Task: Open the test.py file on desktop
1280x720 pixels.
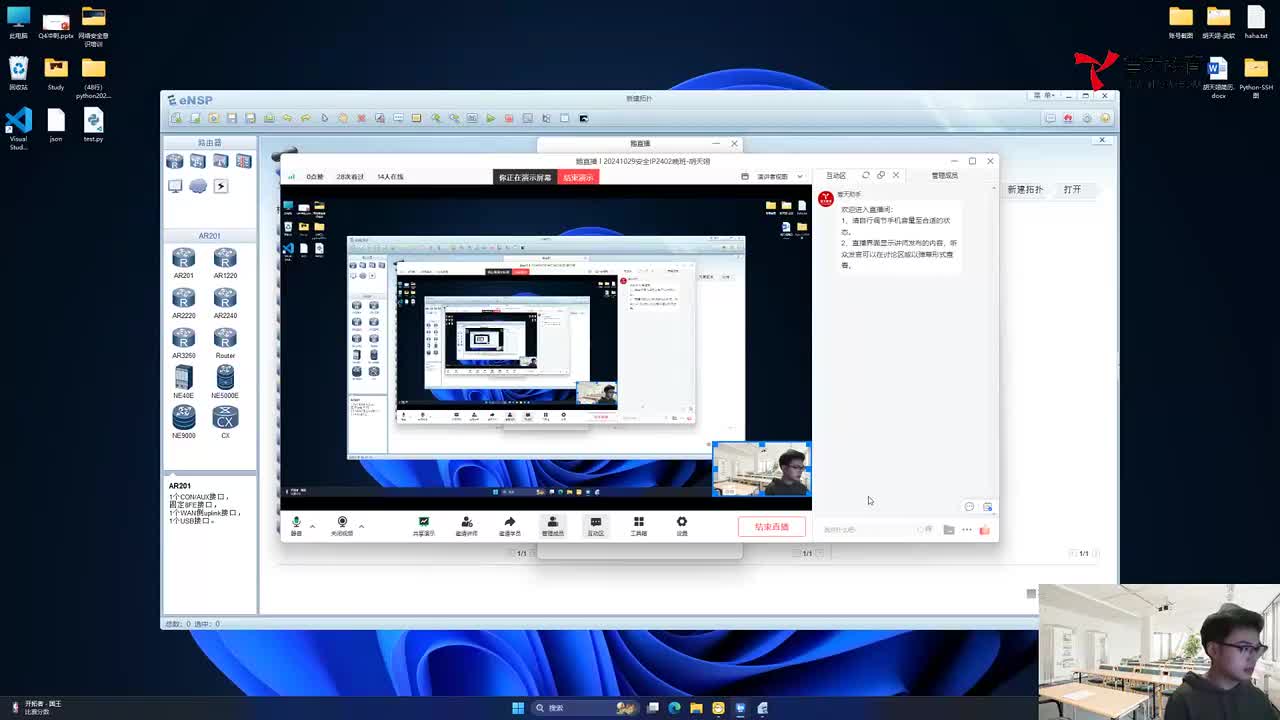Action: [93, 125]
